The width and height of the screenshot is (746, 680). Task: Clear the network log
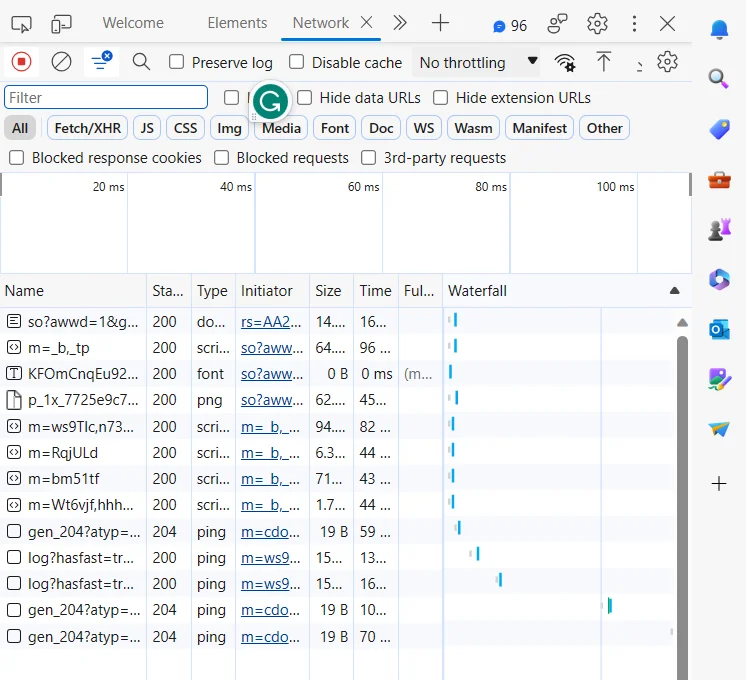(x=62, y=62)
